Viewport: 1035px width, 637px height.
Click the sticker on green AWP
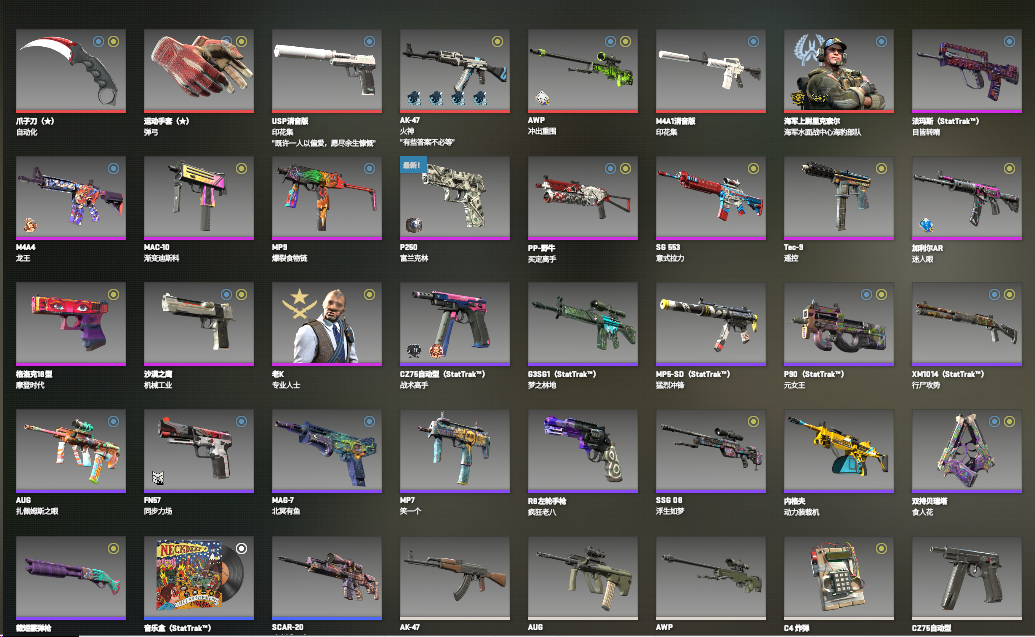(x=542, y=98)
